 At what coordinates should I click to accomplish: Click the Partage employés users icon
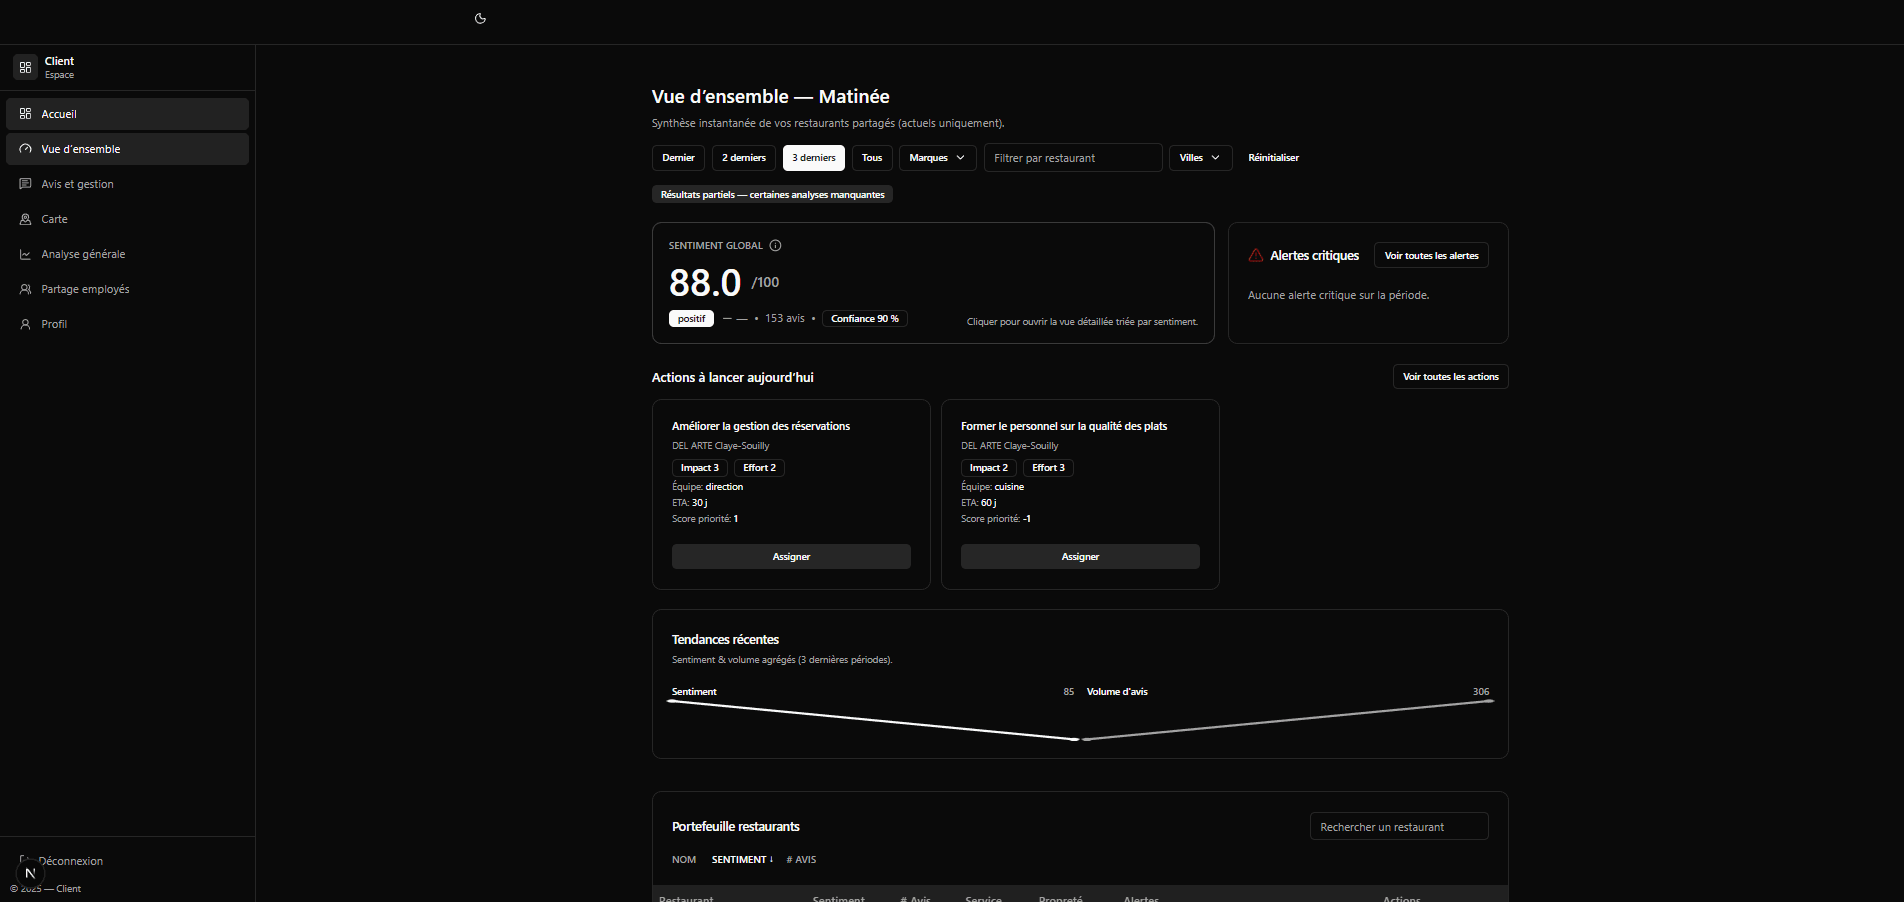[26, 289]
